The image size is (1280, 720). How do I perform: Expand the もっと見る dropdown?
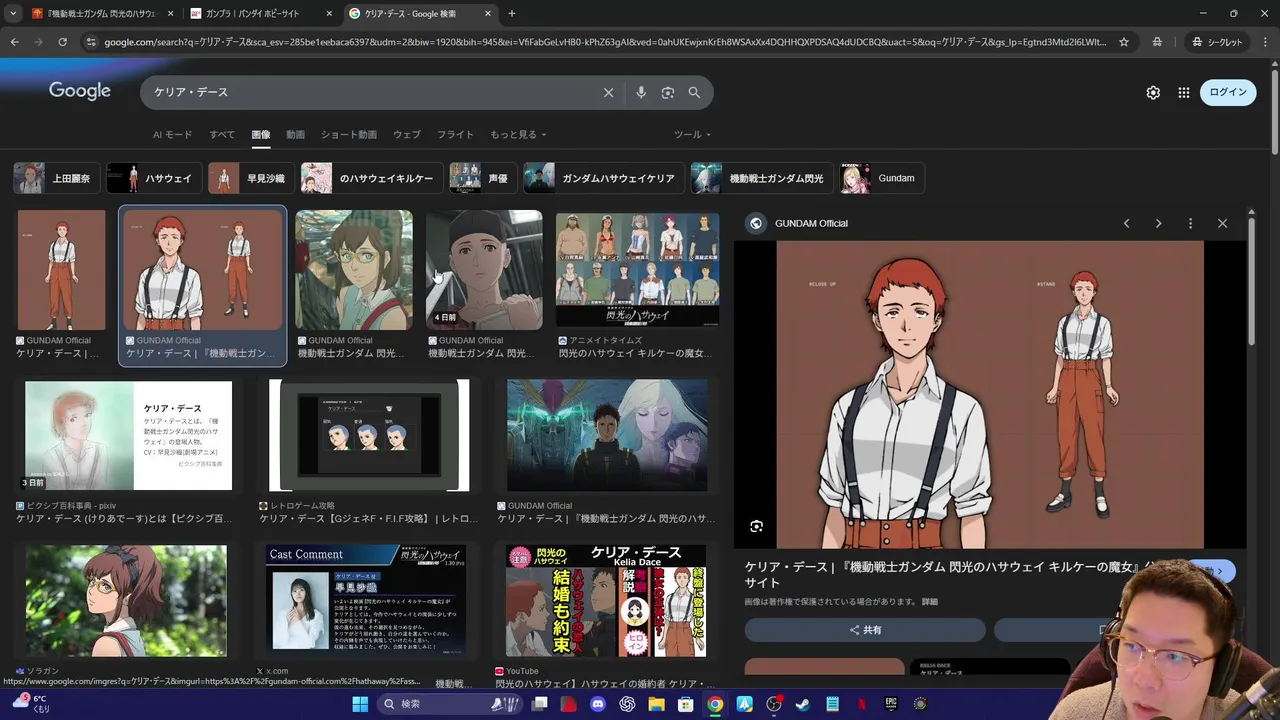coord(518,135)
